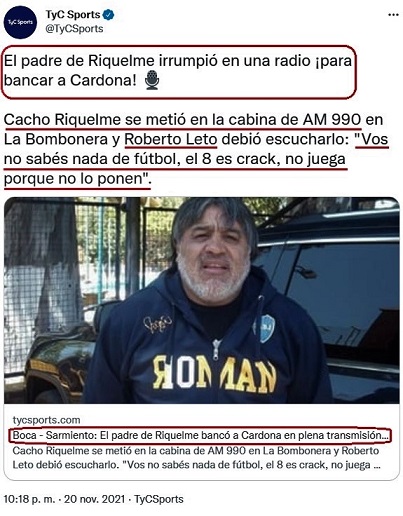Click the 20 nov. 2021 date

point(95,499)
